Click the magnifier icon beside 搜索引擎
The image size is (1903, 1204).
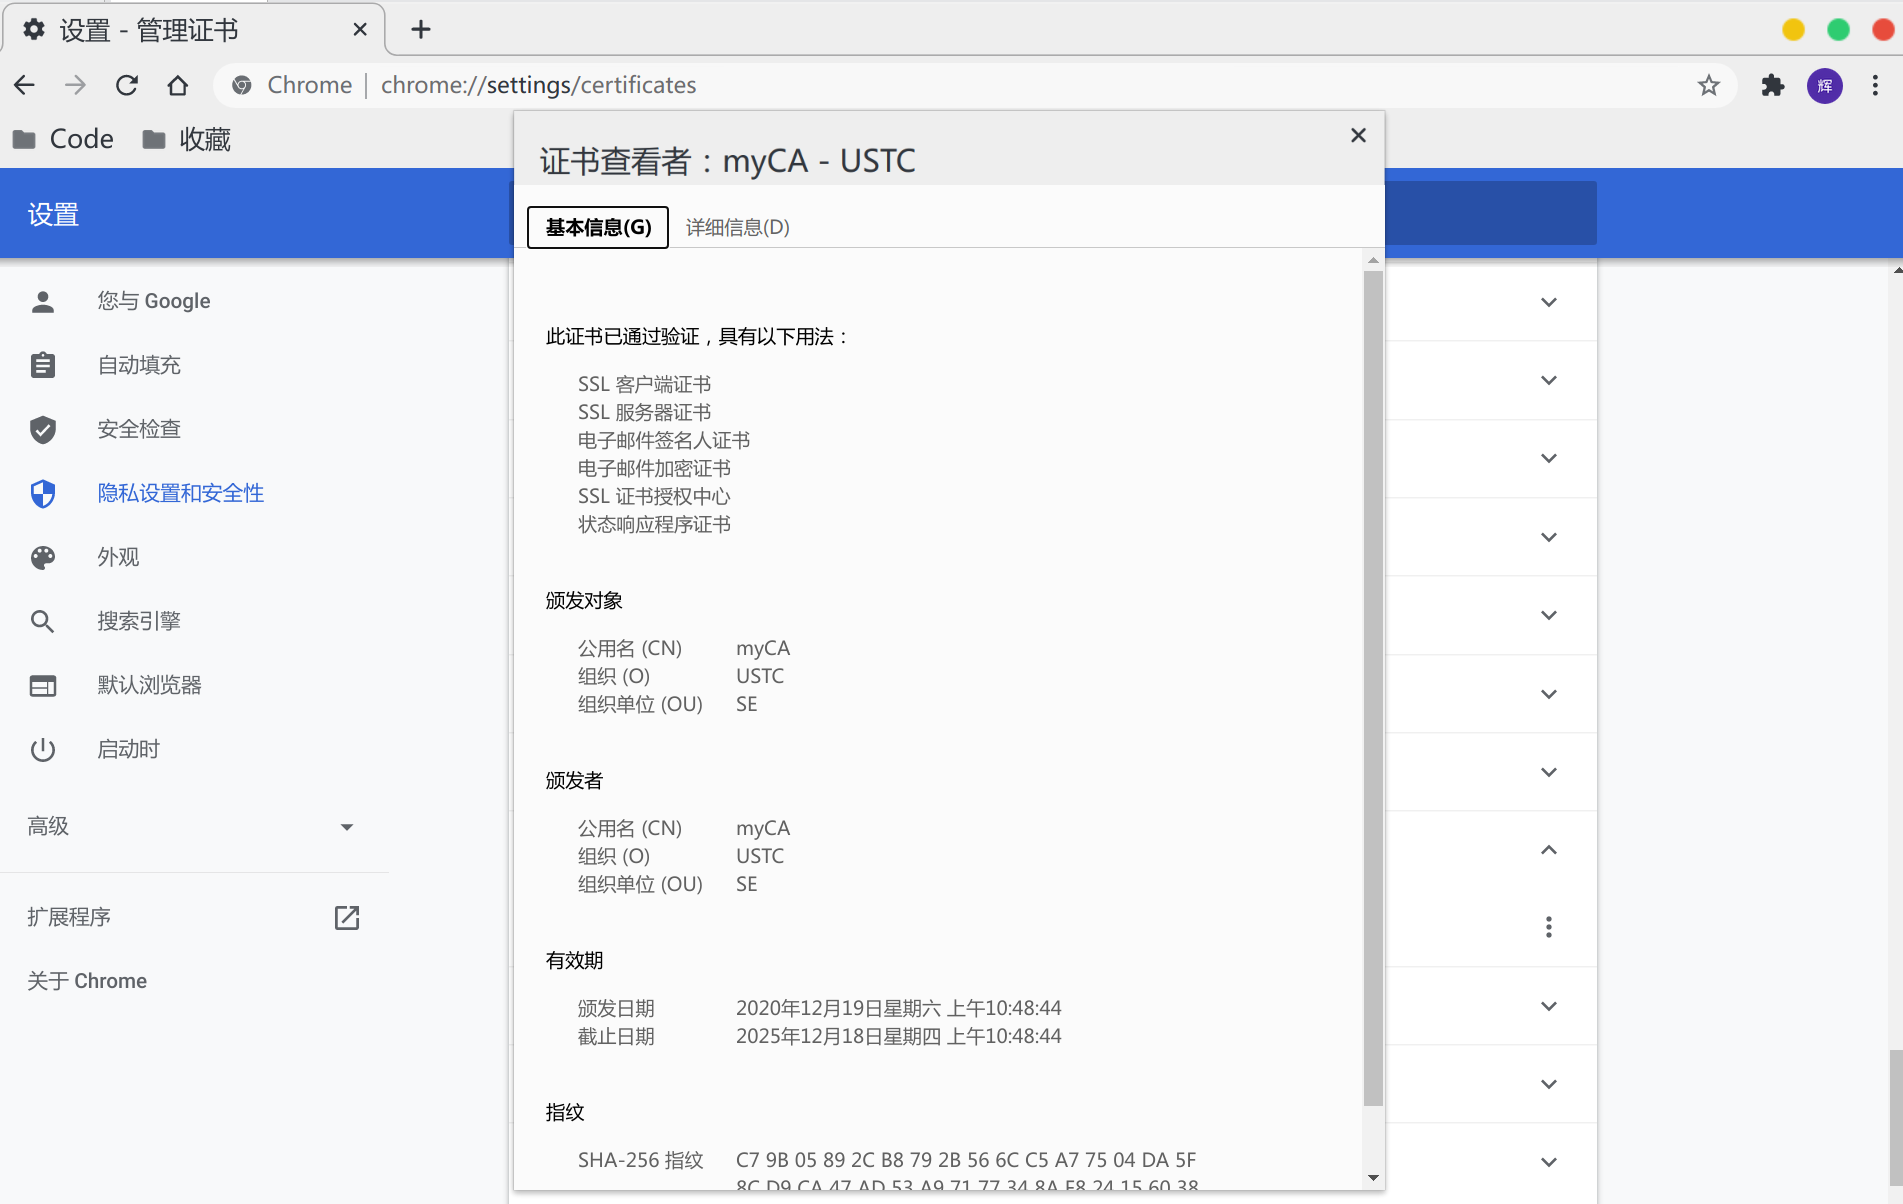pos(43,622)
